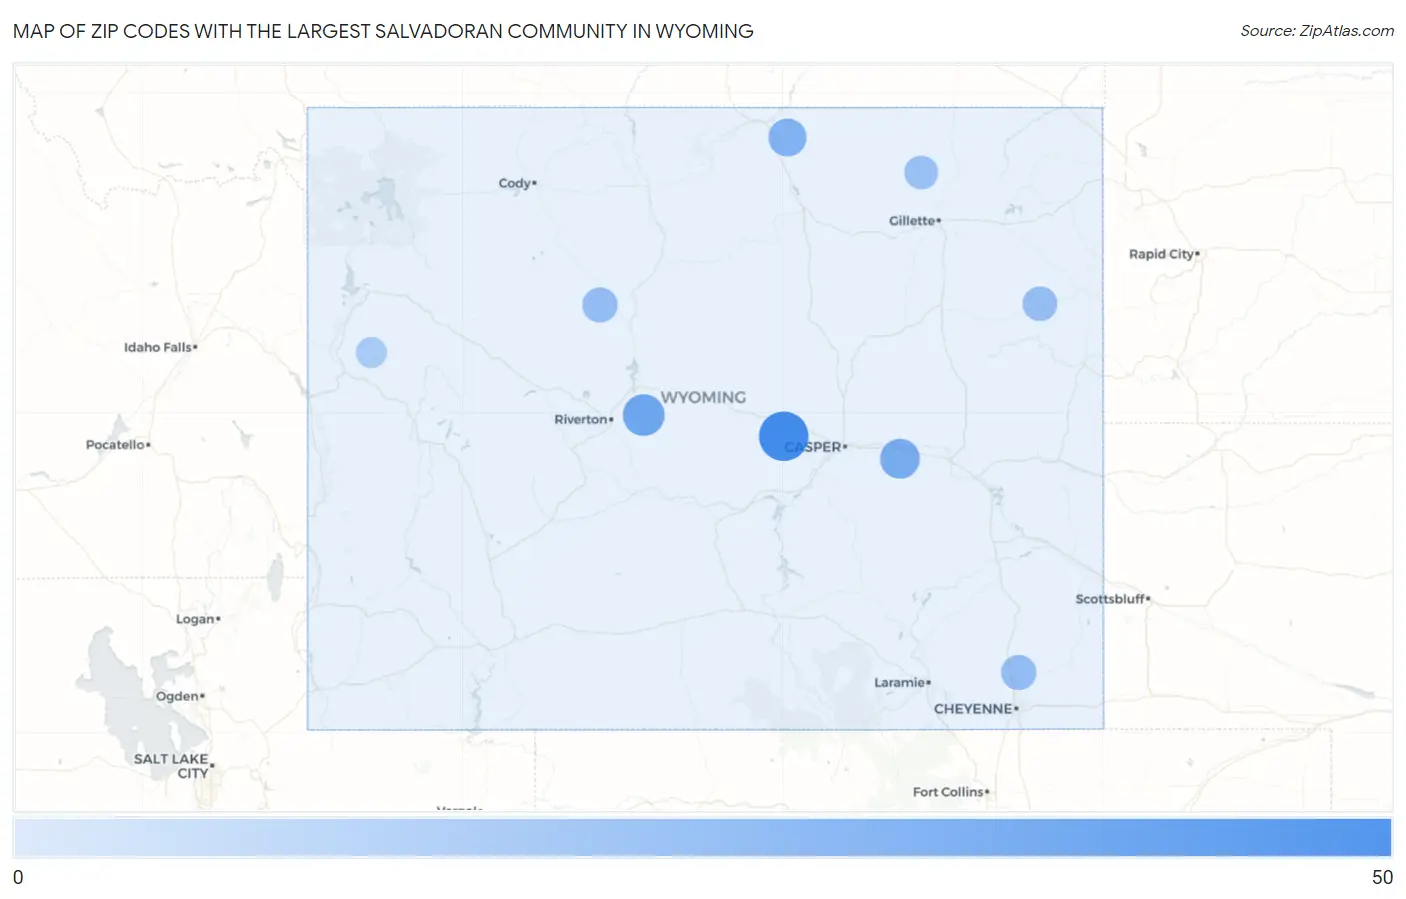Click the Pocatello city label
The height and width of the screenshot is (899, 1406).
(117, 444)
